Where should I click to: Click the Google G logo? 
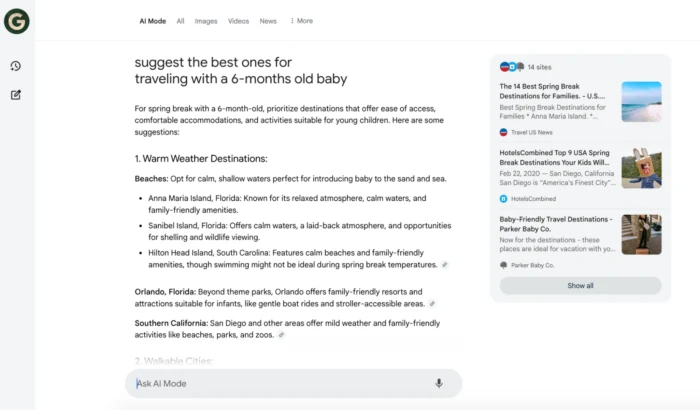coord(17,21)
